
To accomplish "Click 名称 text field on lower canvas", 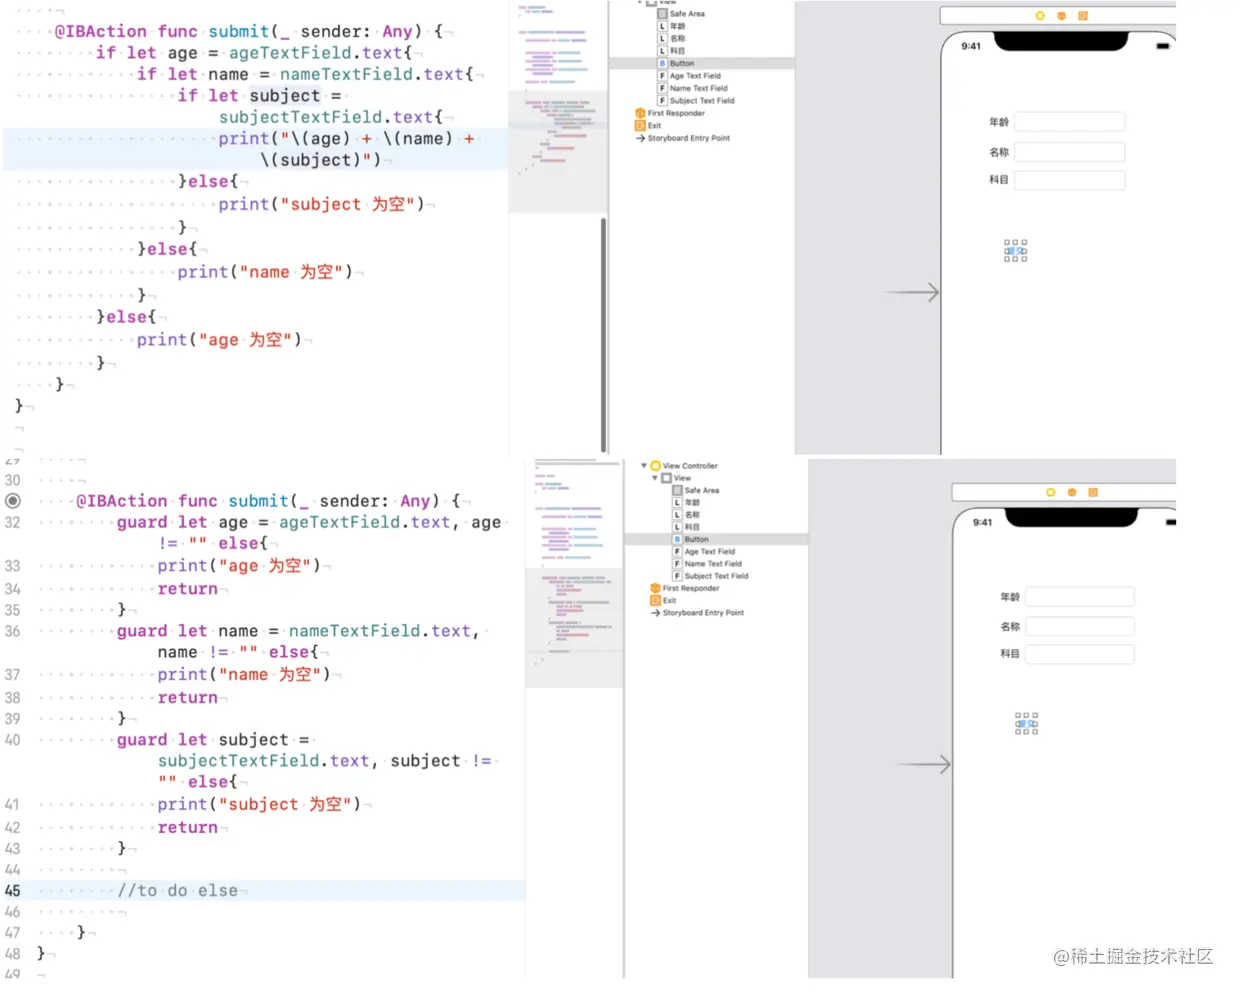I will pyautogui.click(x=1080, y=626).
